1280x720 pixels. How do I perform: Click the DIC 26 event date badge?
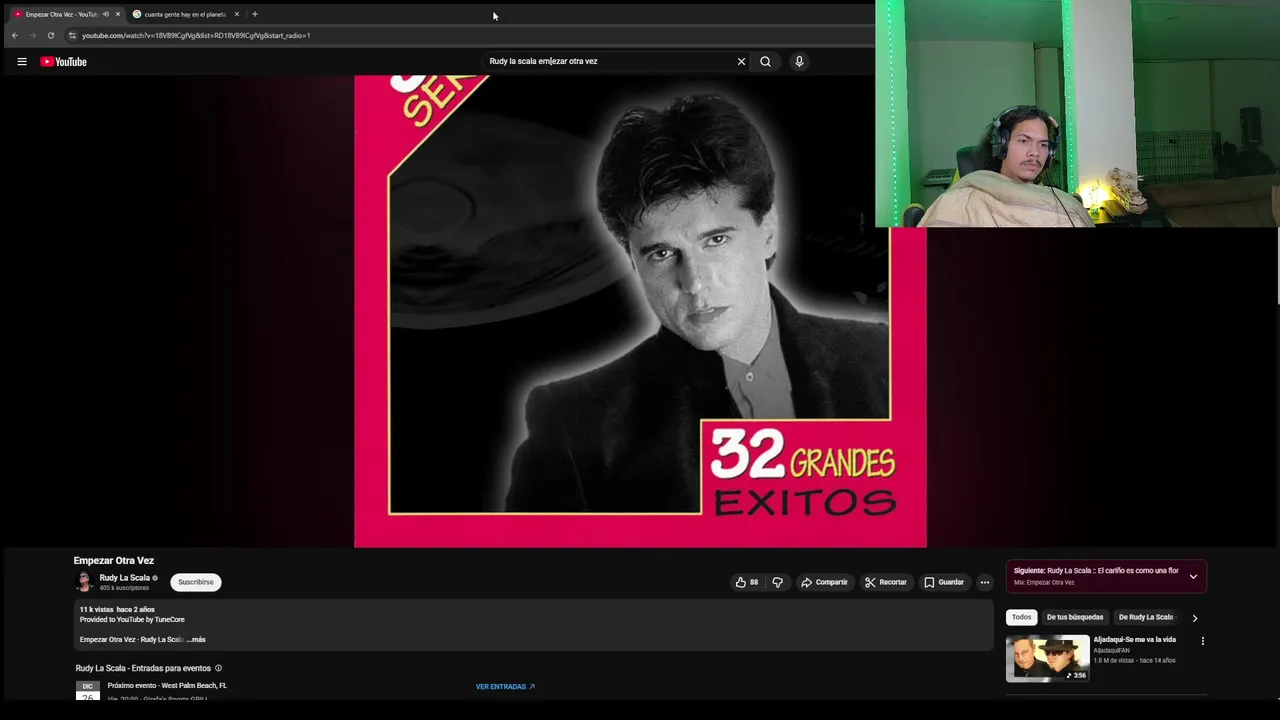point(88,690)
